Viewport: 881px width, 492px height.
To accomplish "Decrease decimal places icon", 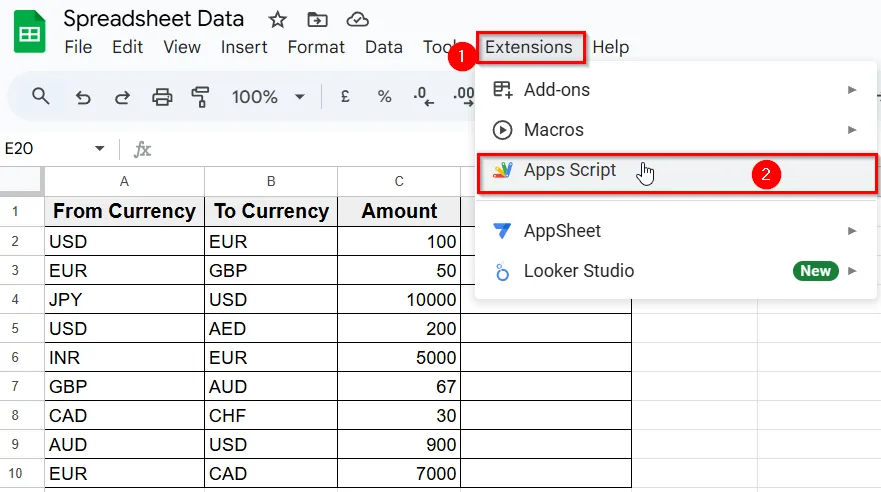I will click(423, 97).
